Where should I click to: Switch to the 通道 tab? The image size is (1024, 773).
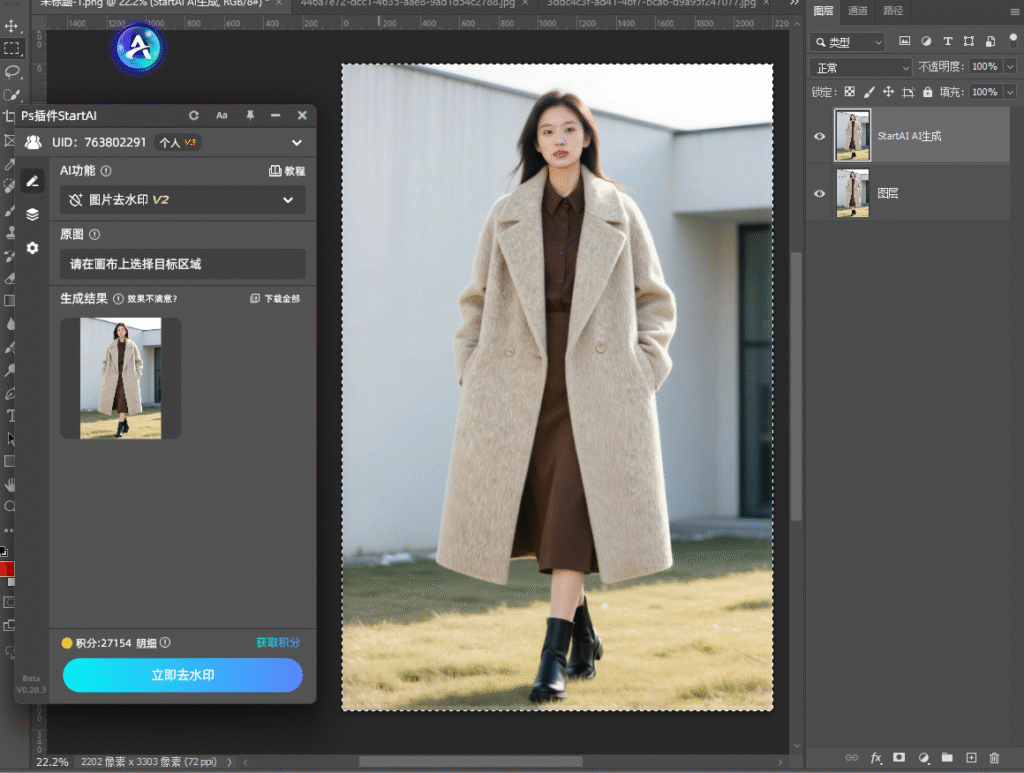pos(858,11)
